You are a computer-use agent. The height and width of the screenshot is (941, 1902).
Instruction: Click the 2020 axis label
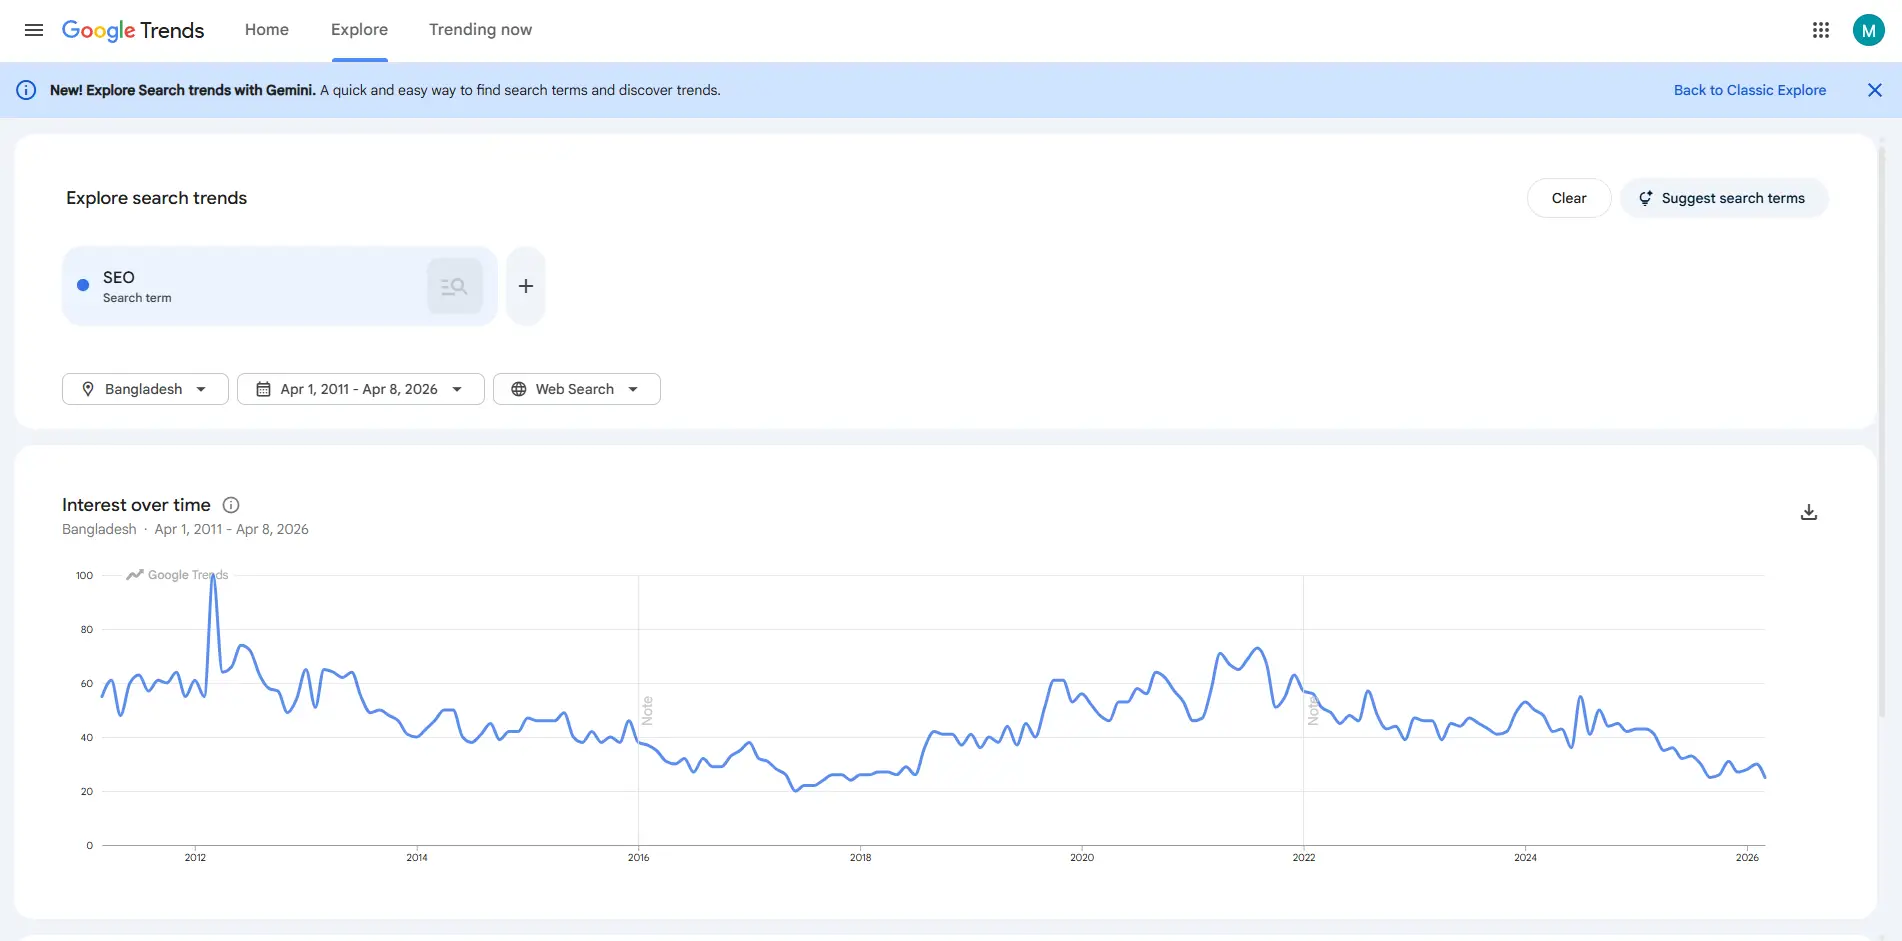tap(1082, 857)
